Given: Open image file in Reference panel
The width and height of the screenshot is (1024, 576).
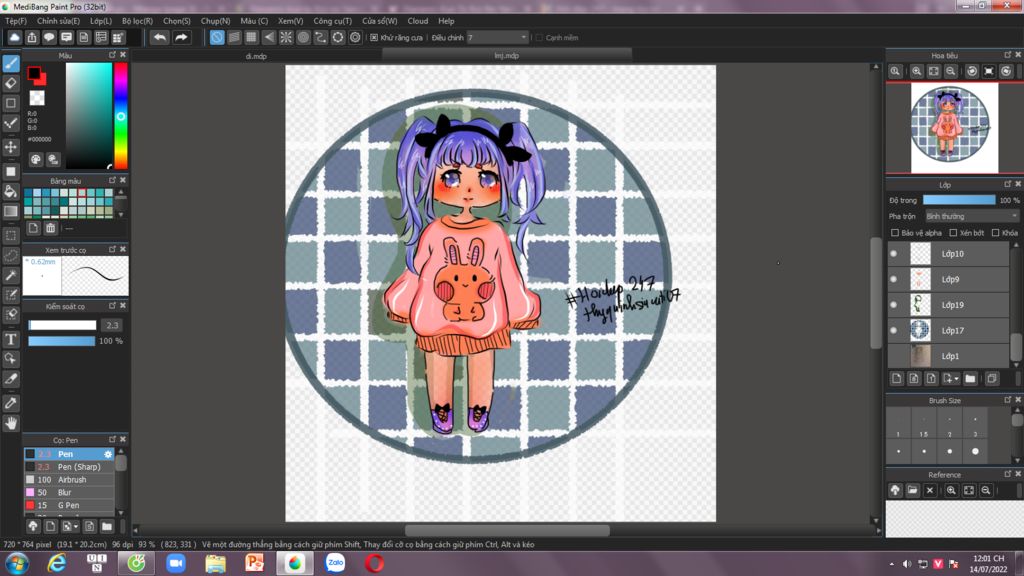Looking at the screenshot, I should pos(912,490).
